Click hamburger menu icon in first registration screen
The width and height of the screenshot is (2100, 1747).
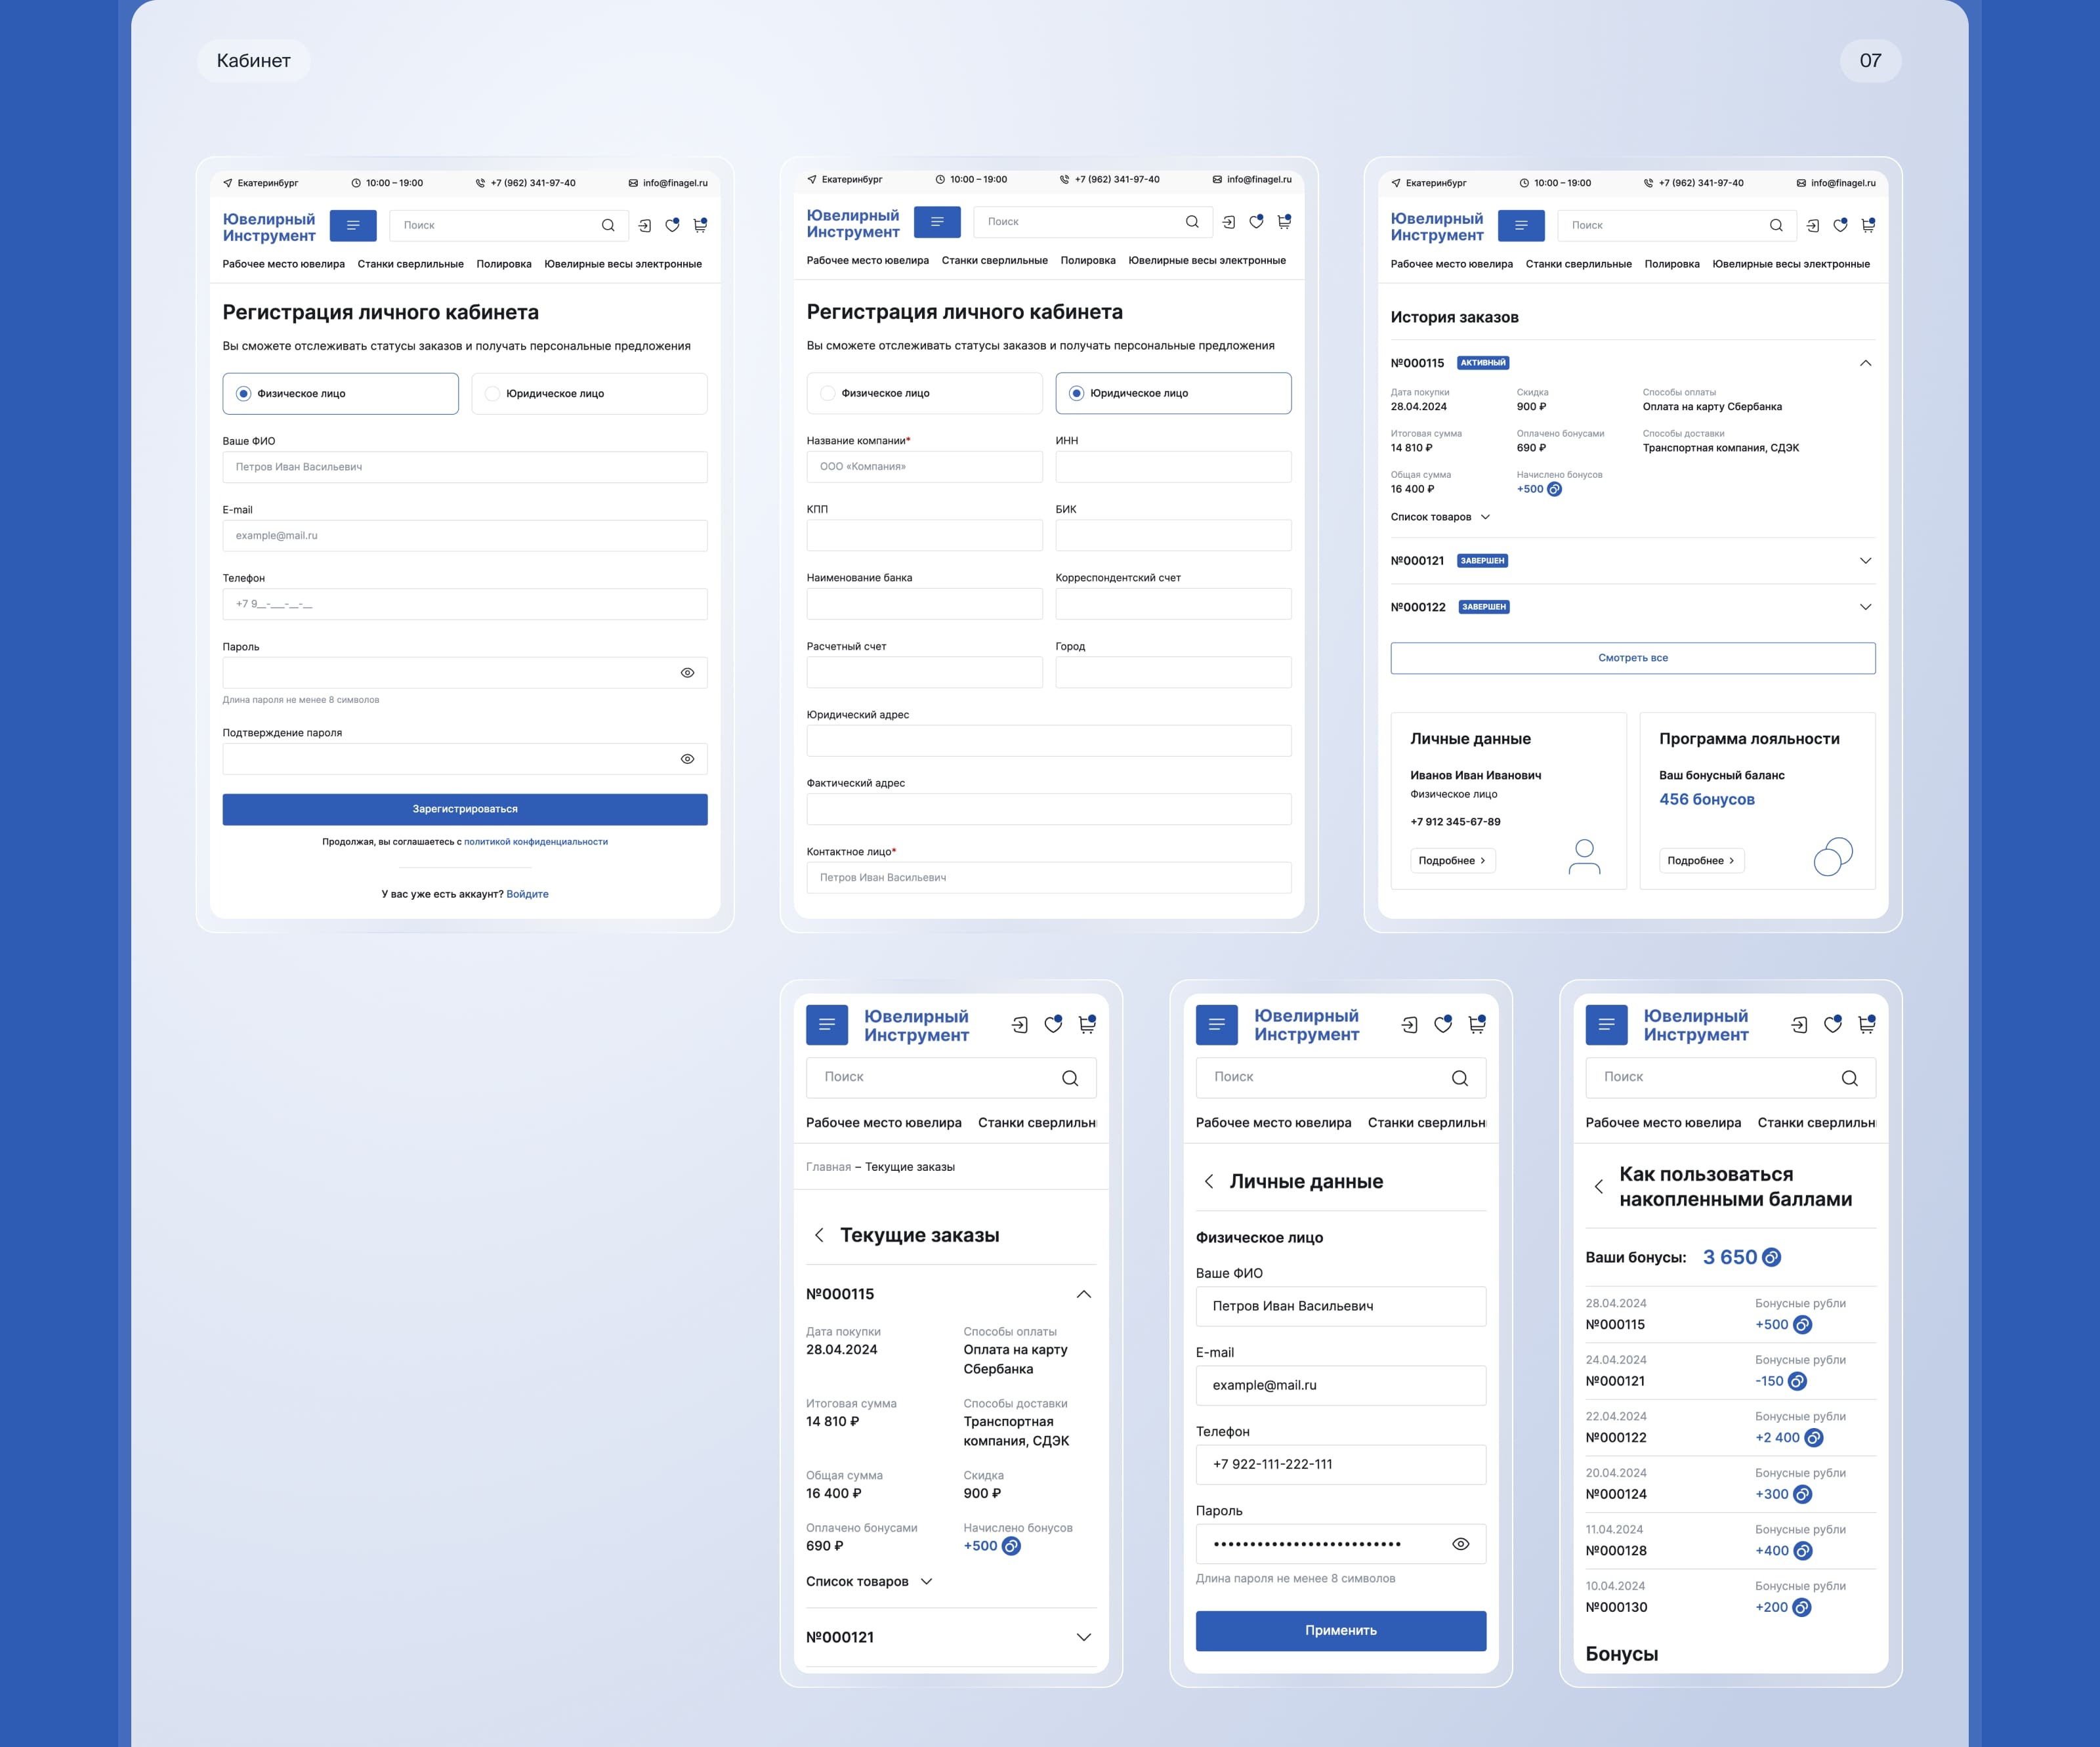(x=352, y=226)
